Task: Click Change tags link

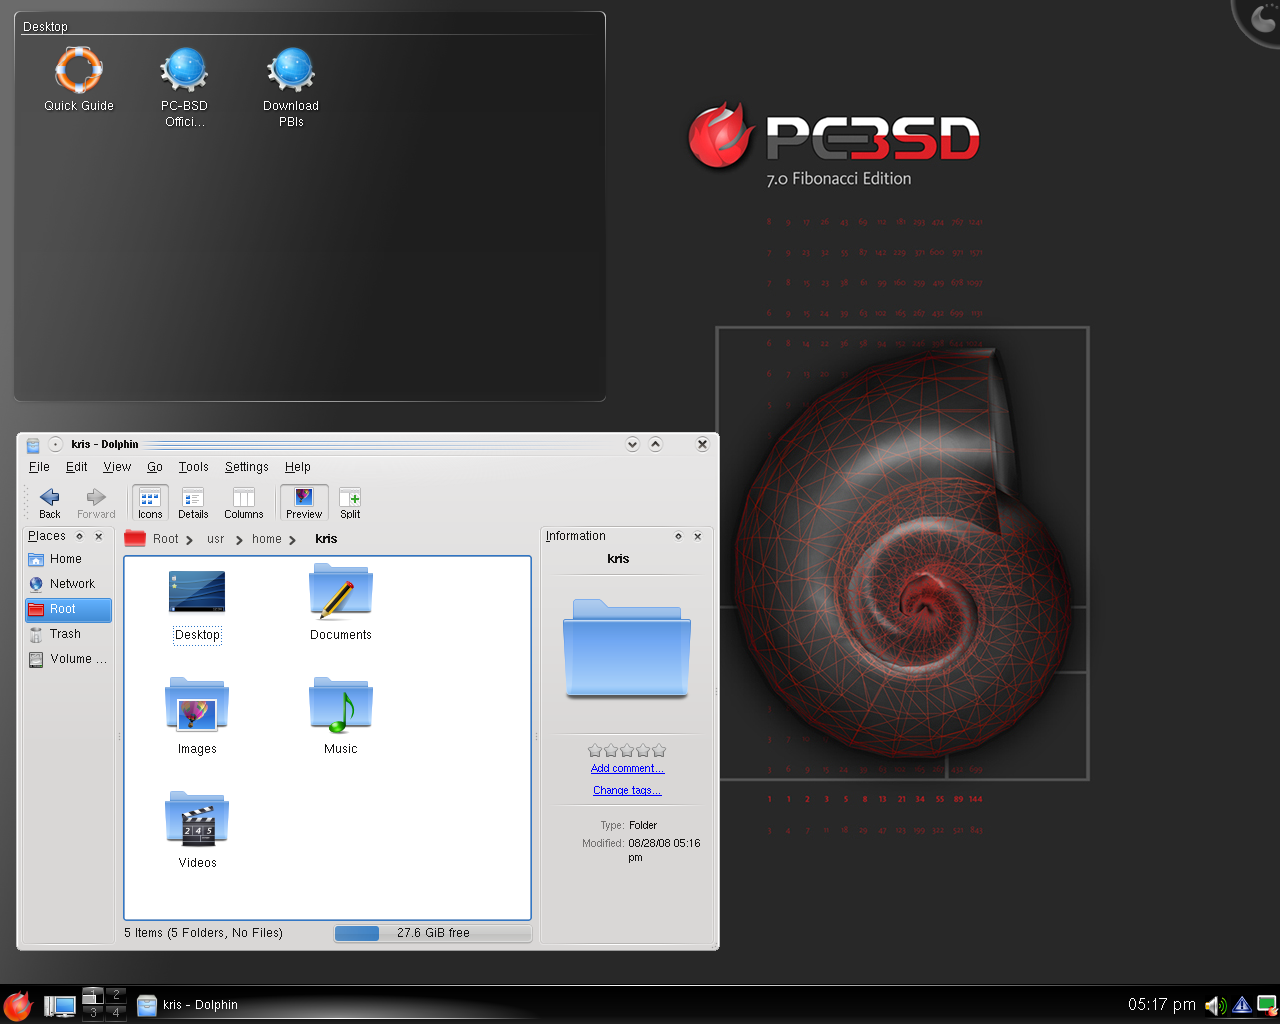Action: coord(627,790)
